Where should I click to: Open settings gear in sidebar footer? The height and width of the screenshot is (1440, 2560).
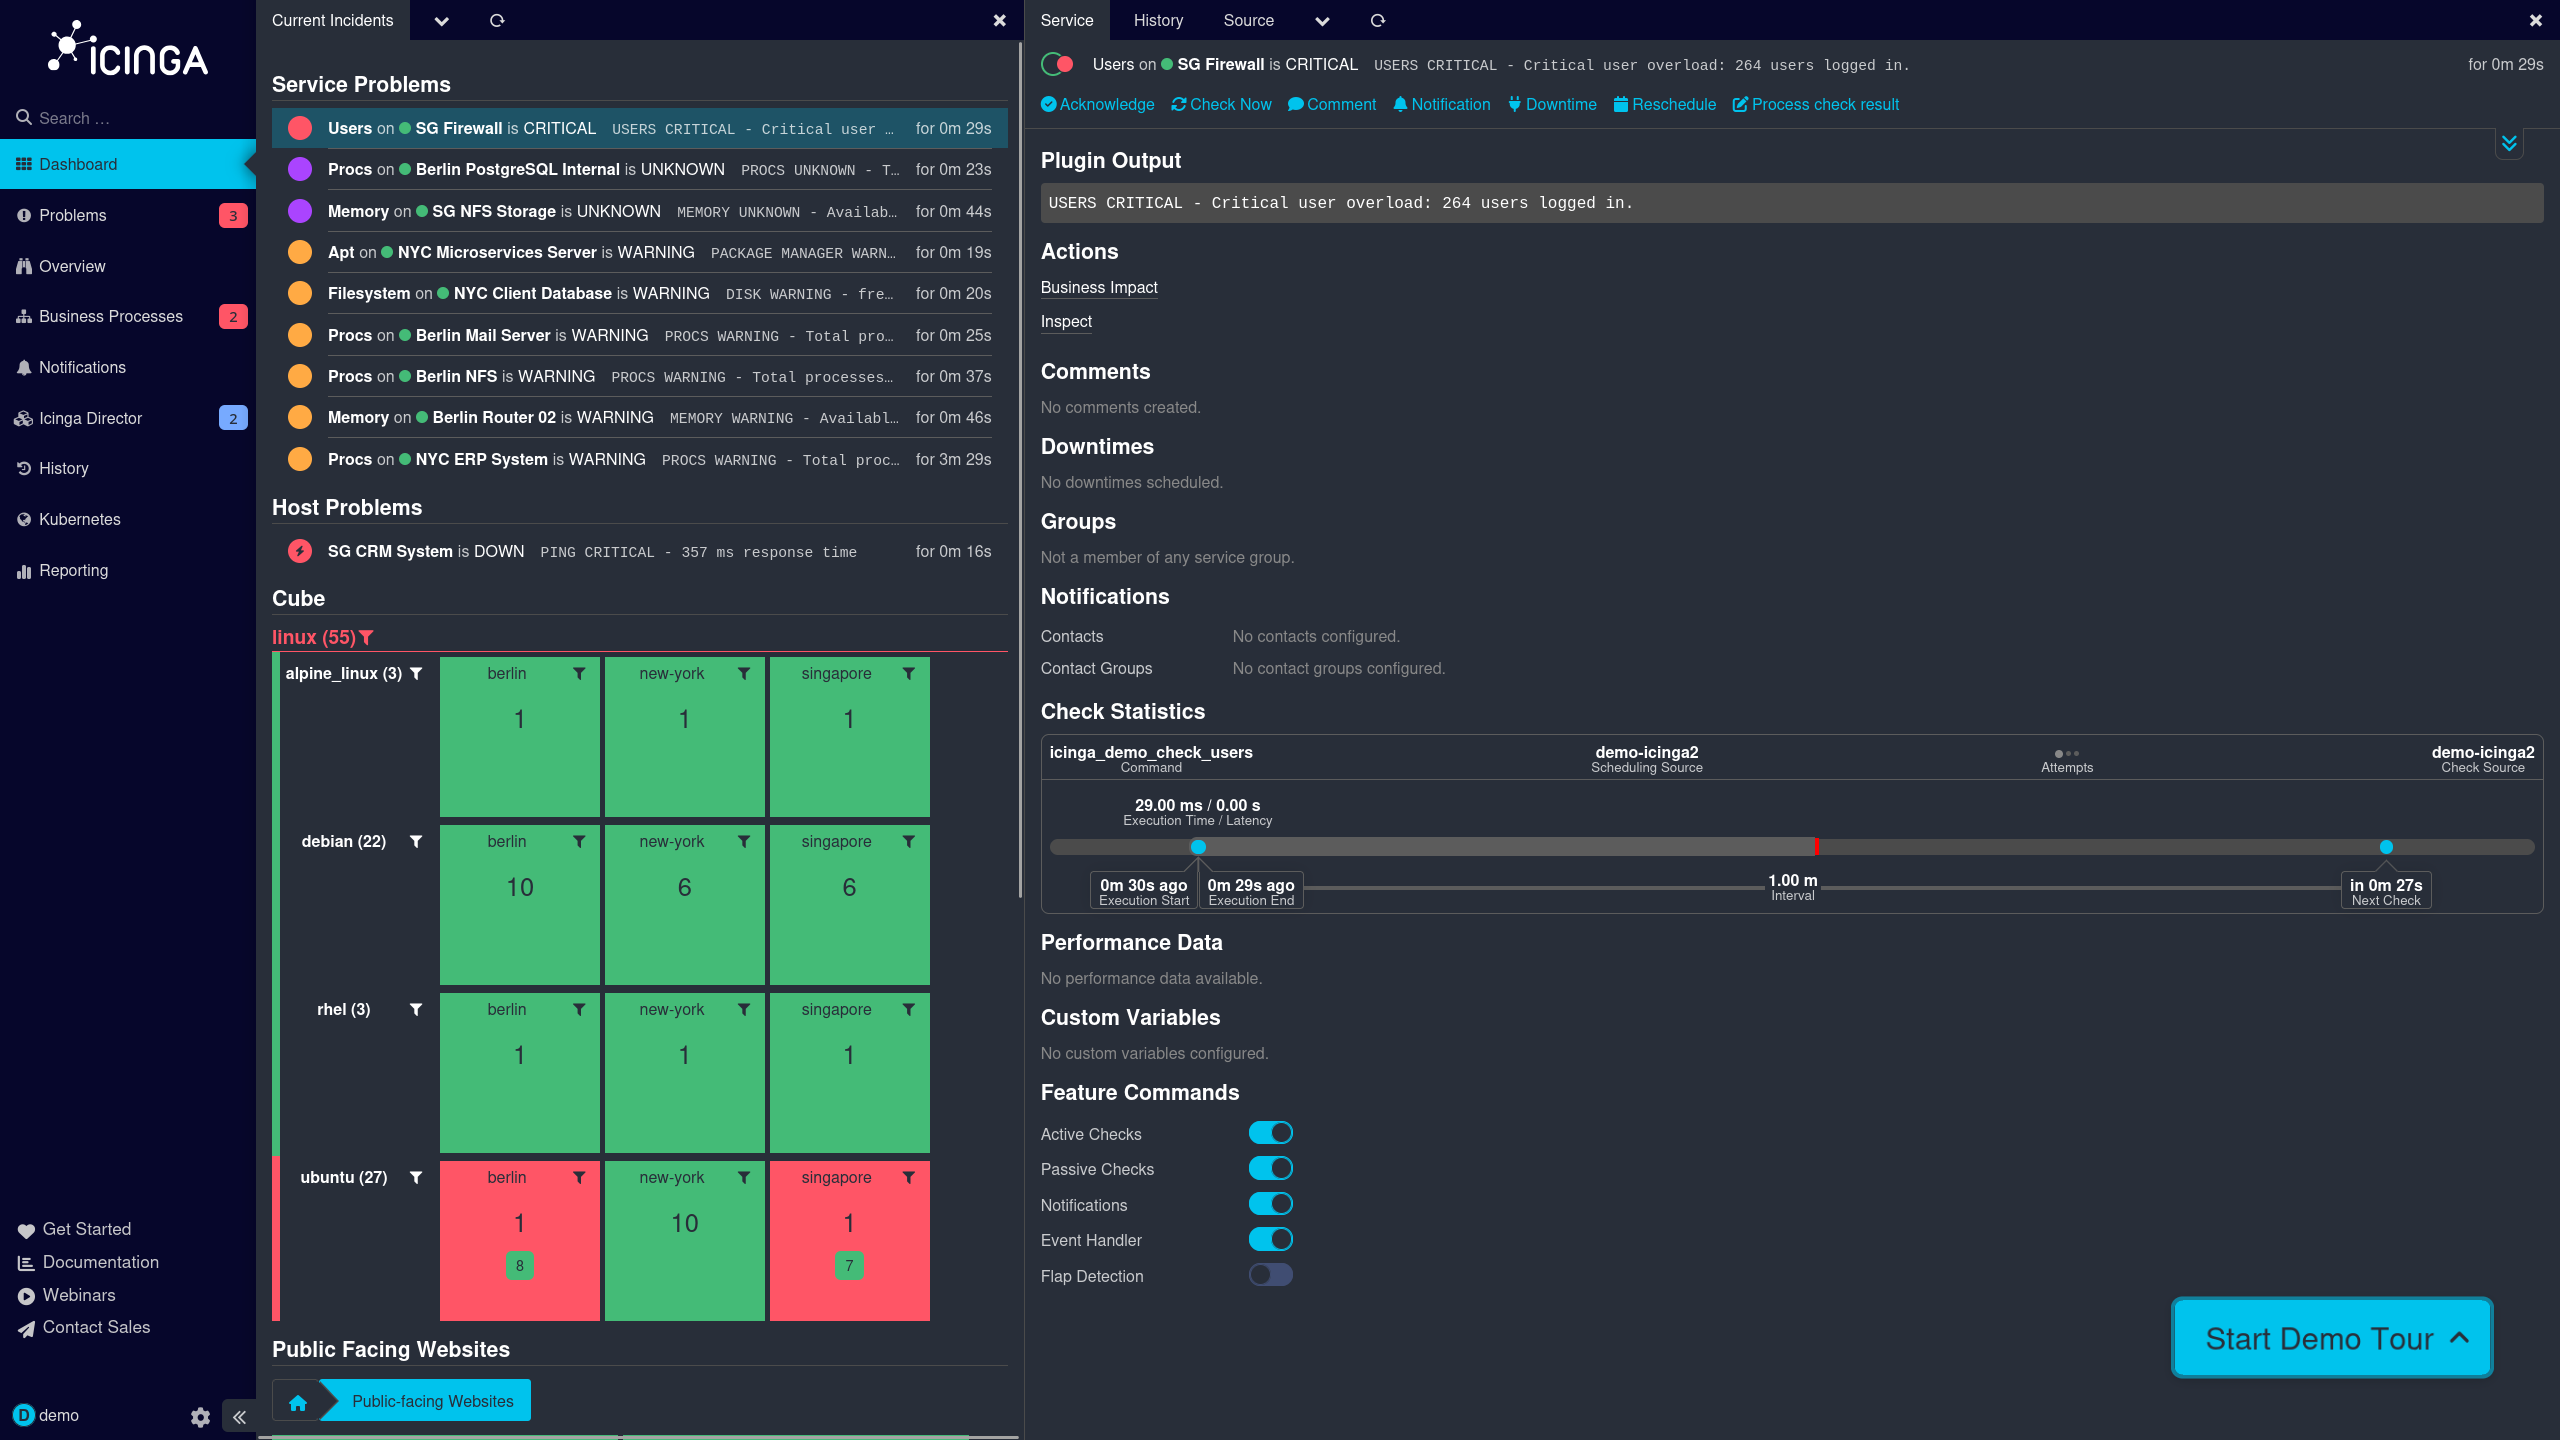(200, 1417)
